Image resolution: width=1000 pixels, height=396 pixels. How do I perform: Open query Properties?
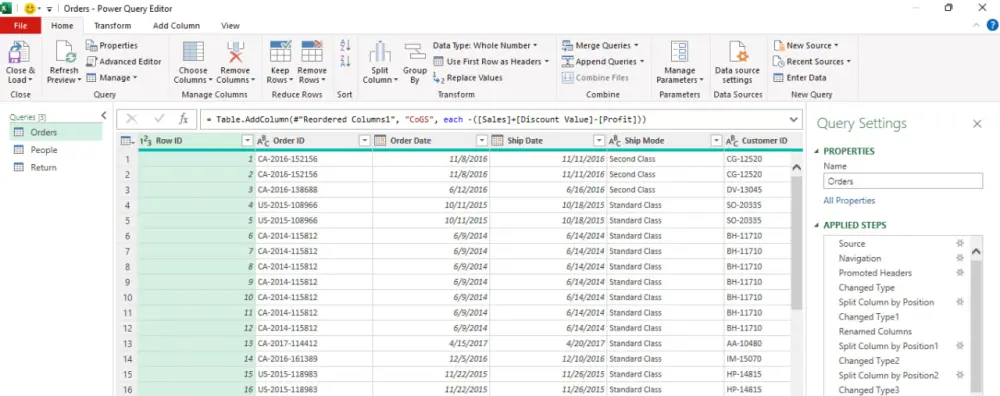112,45
